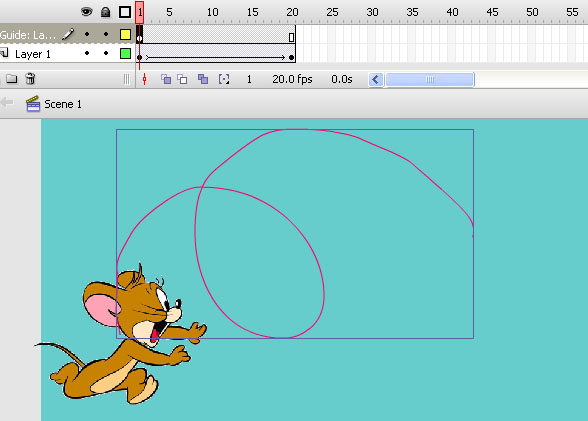Image resolution: width=588 pixels, height=421 pixels.
Task: Click the eye icon in the timeline header
Action: [86, 12]
